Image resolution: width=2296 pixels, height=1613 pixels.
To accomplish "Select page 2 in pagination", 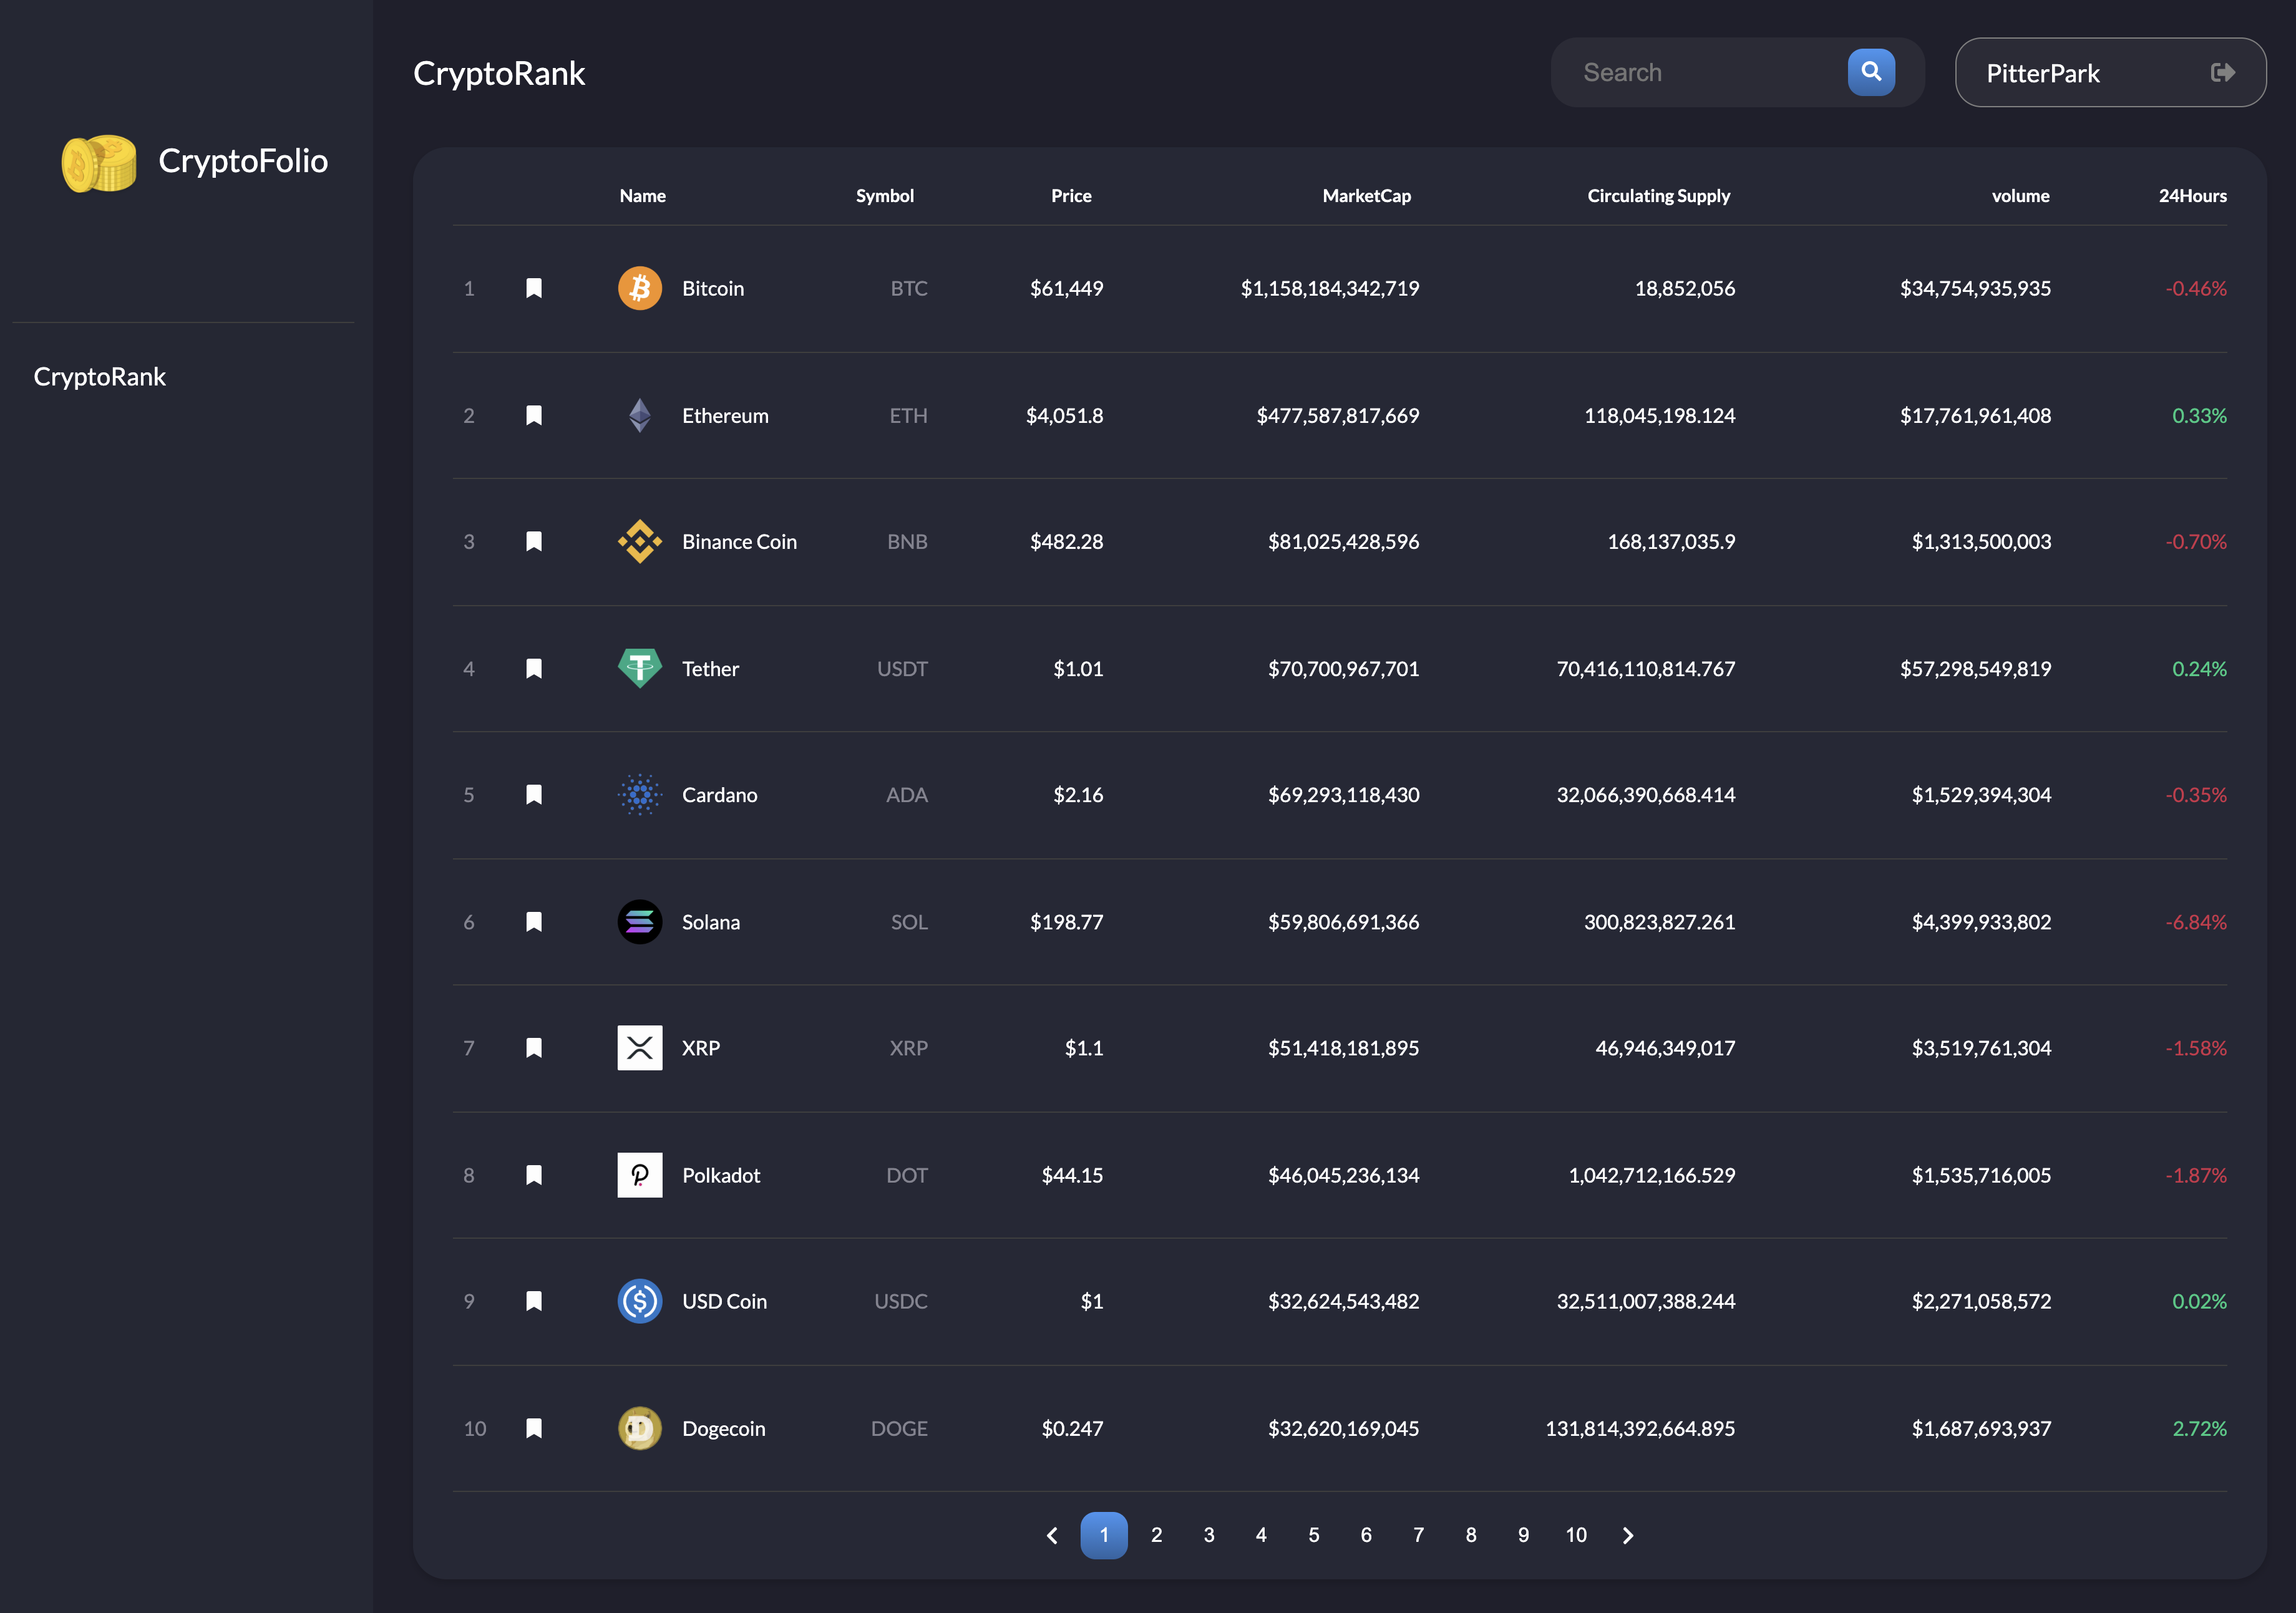I will [x=1157, y=1535].
